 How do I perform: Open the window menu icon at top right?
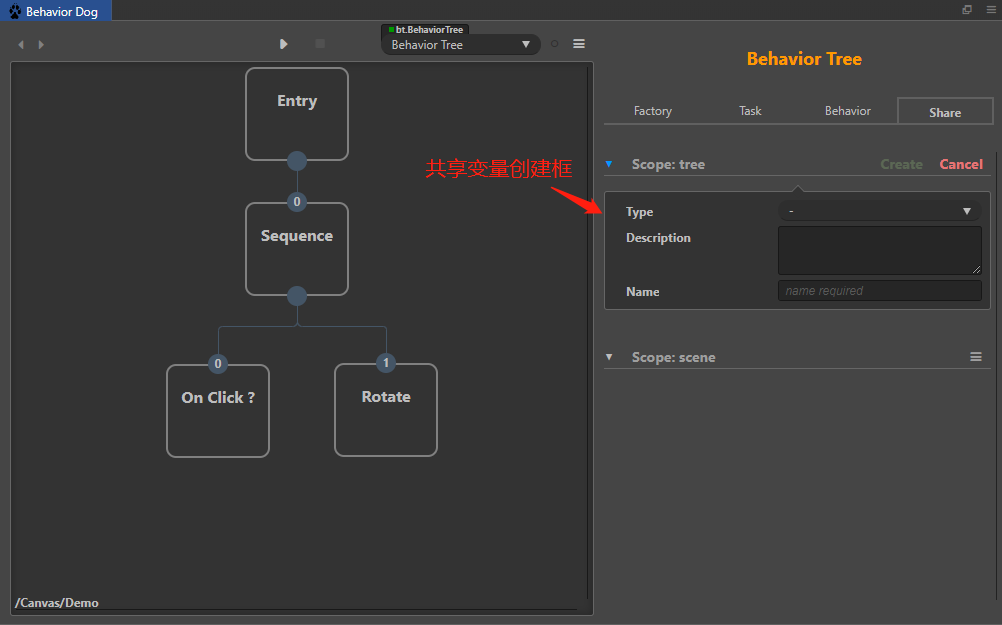coord(991,10)
